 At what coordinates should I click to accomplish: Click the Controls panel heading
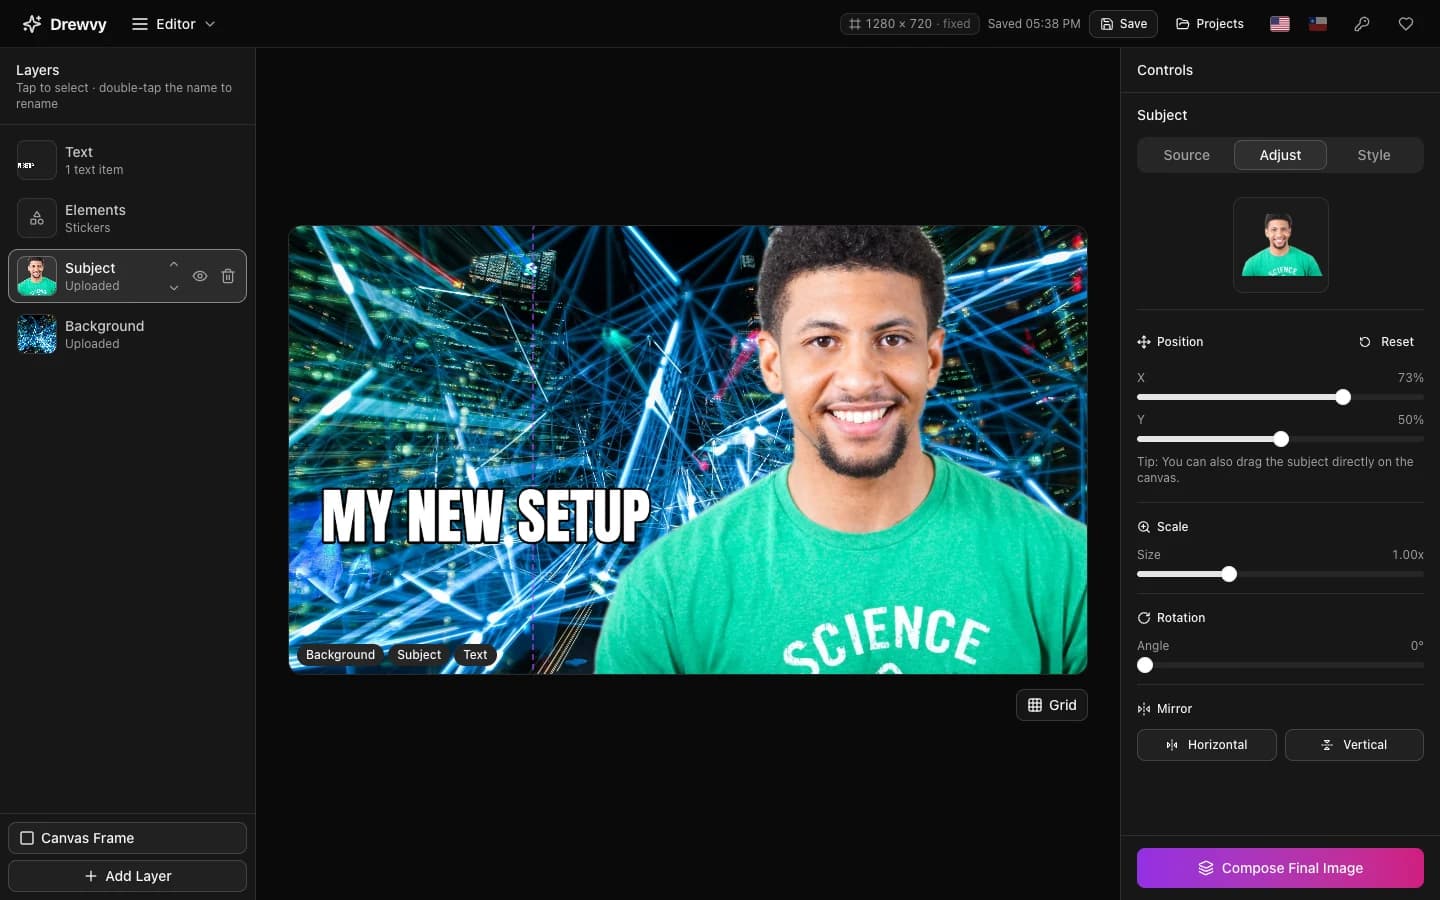[x=1165, y=70]
